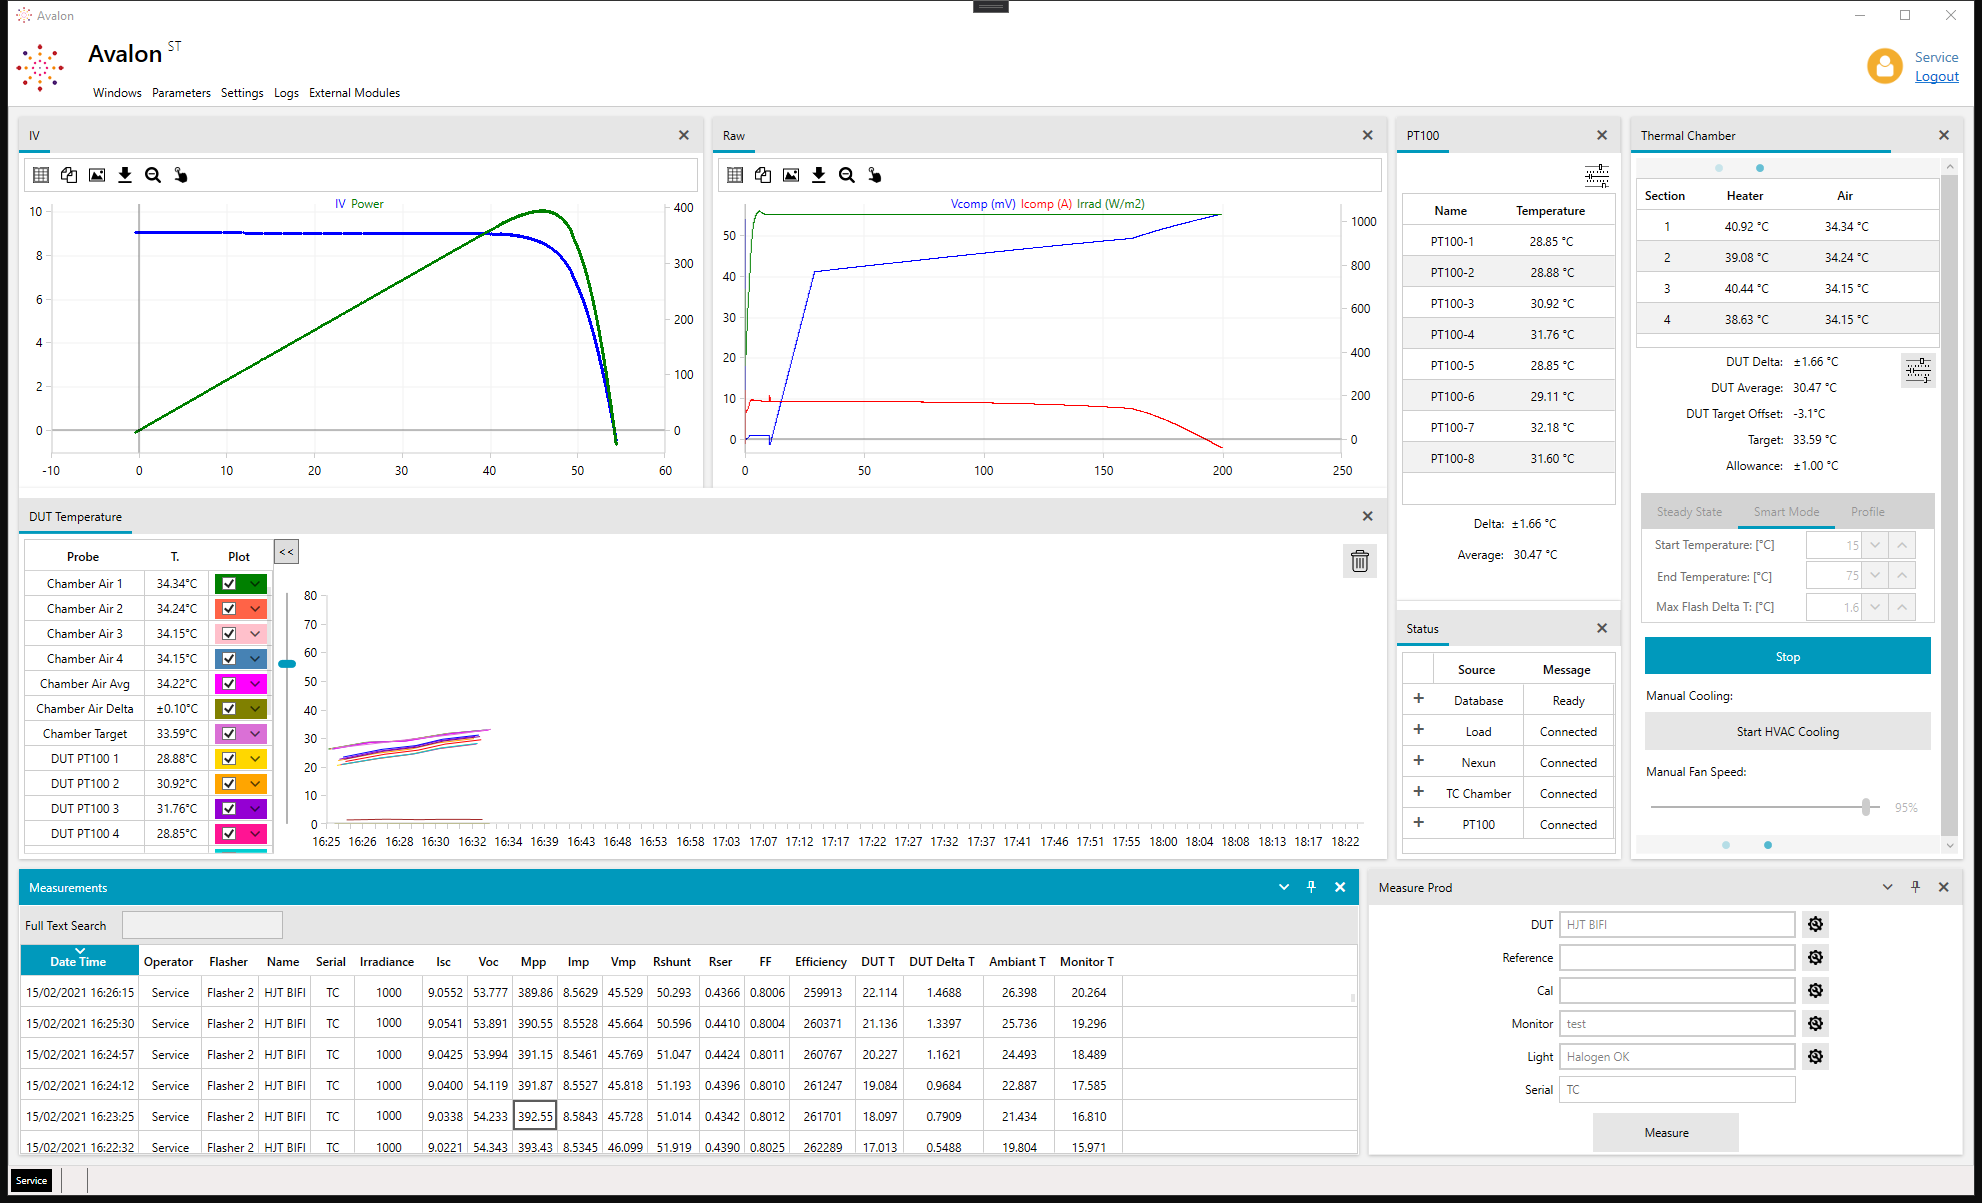Screen dimensions: 1982x1203
Task: Collapse probe list with << button
Action: 286,552
